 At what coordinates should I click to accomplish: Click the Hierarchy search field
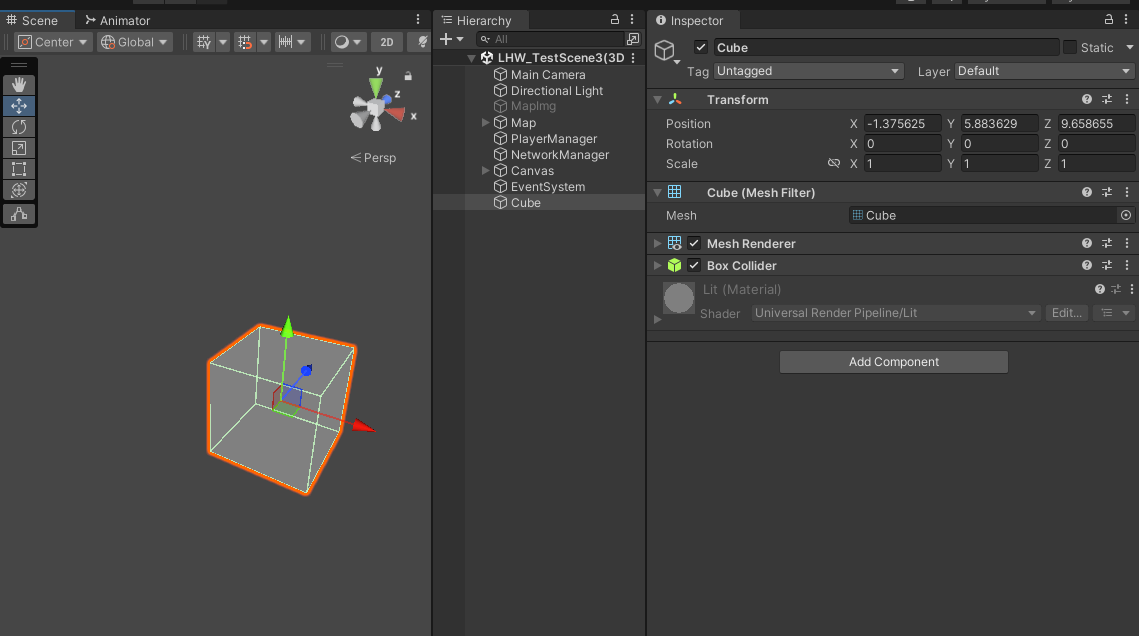point(550,39)
